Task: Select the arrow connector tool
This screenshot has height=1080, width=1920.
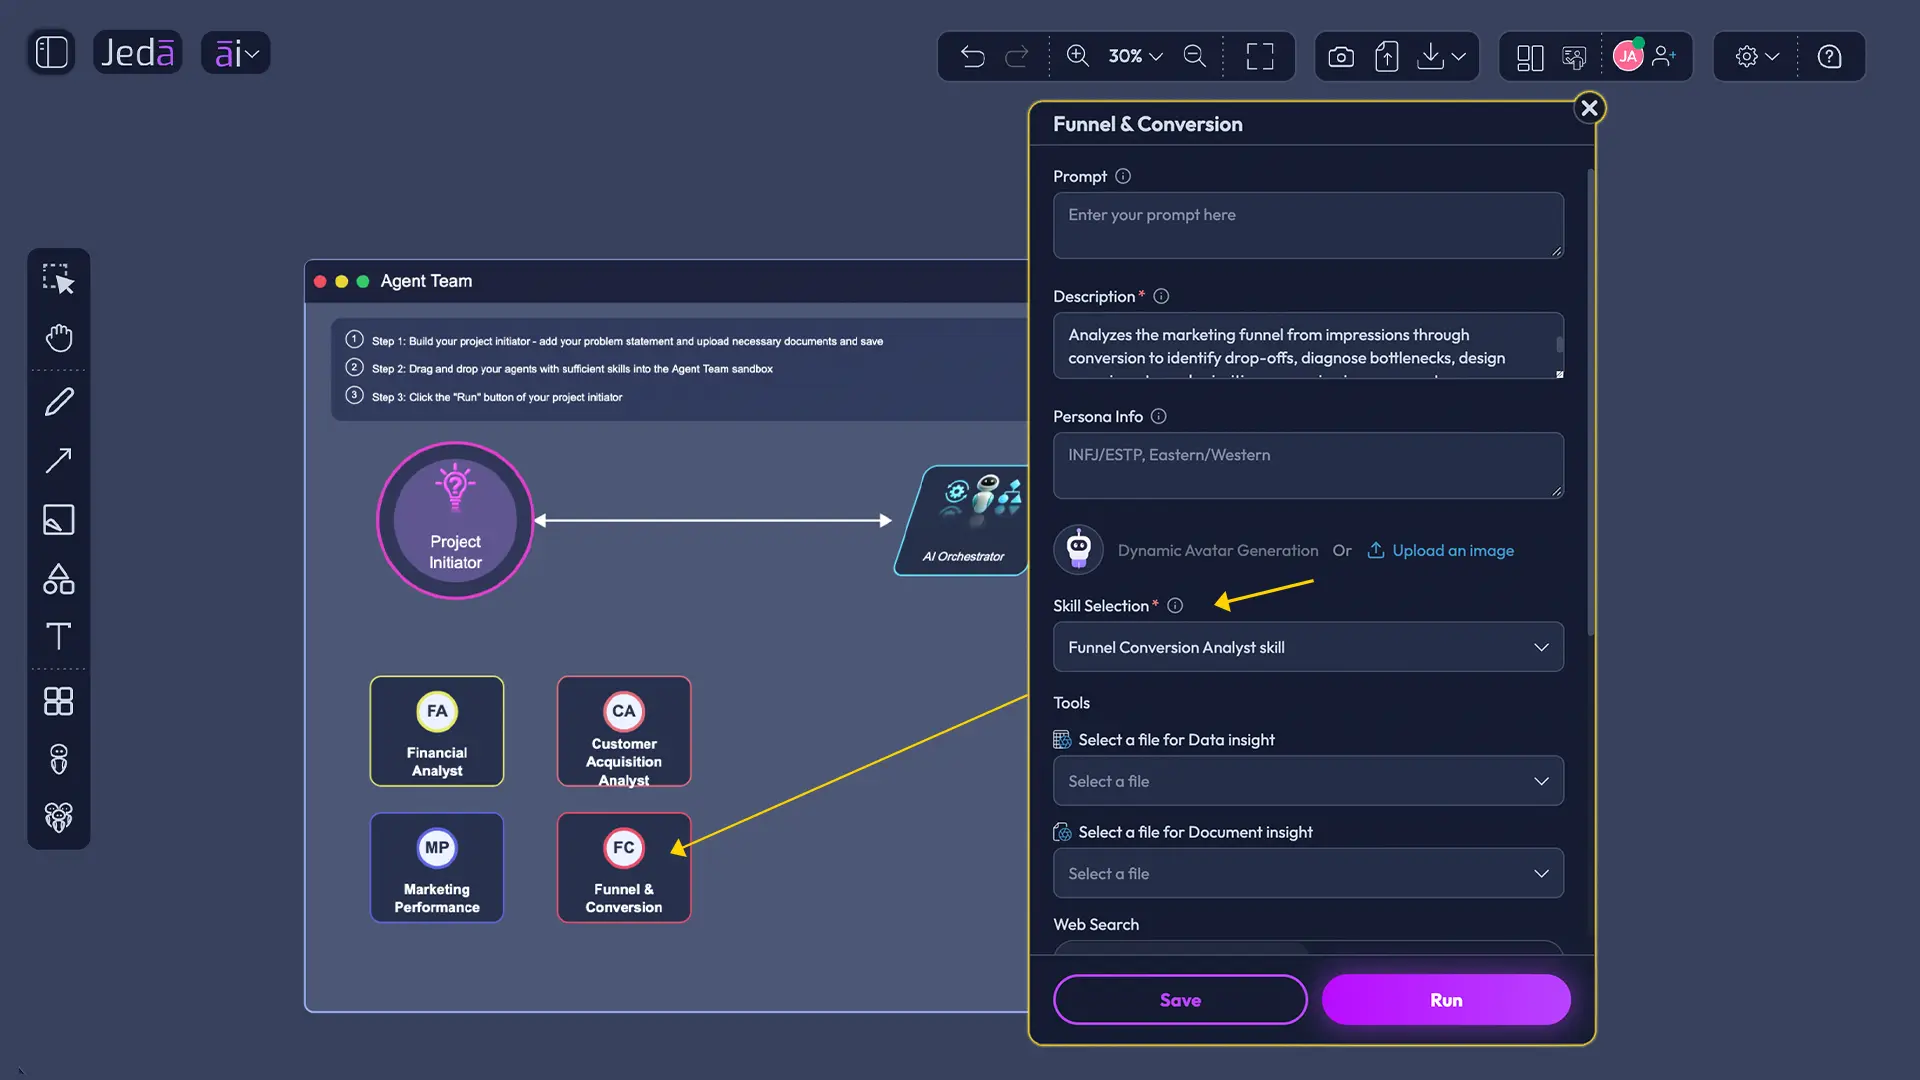Action: pos(59,460)
